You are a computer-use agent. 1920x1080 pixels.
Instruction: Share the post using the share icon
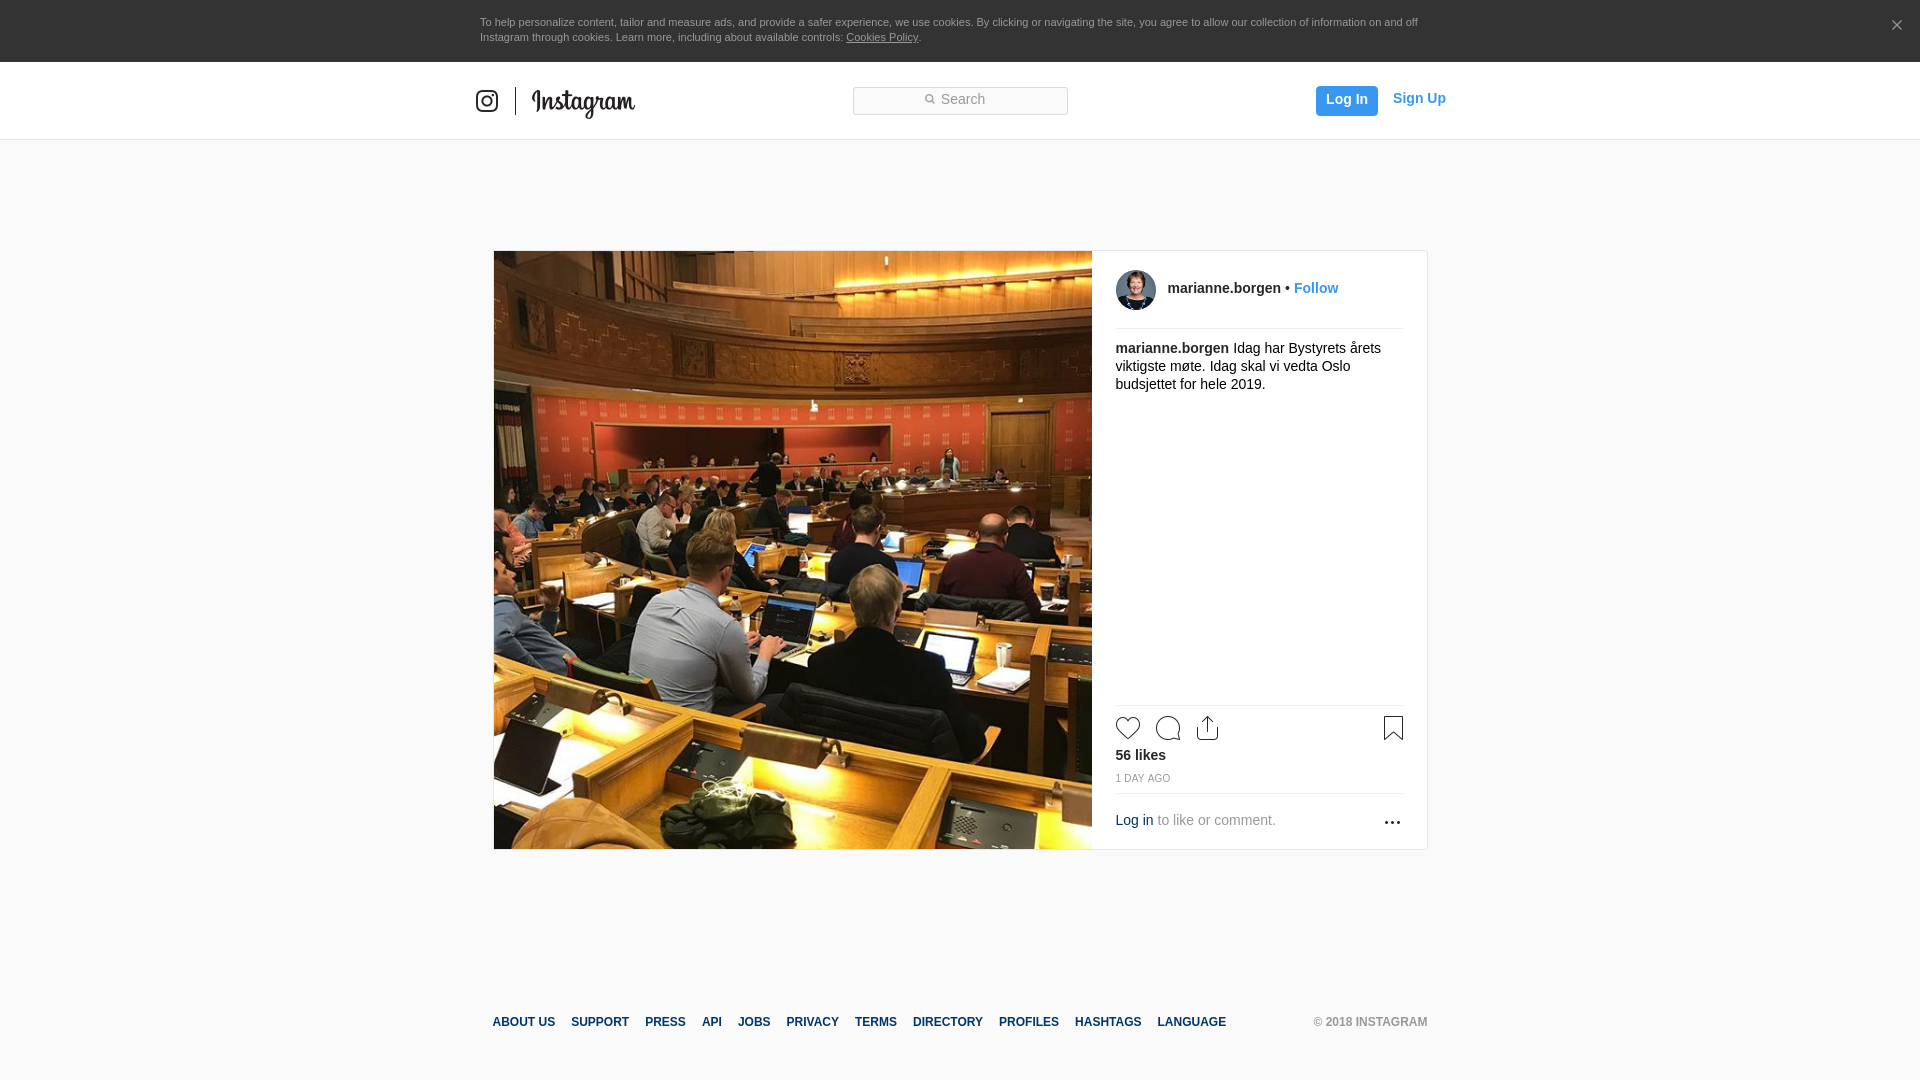pyautogui.click(x=1207, y=728)
